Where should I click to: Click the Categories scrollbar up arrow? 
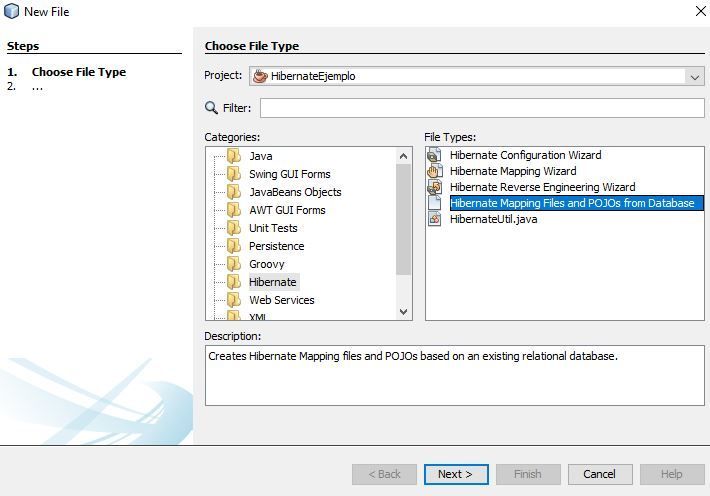pyautogui.click(x=403, y=156)
